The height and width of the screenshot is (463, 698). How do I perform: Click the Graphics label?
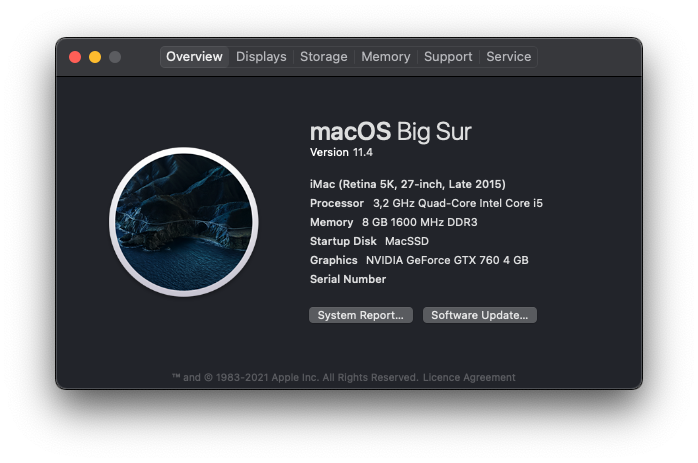point(333,260)
